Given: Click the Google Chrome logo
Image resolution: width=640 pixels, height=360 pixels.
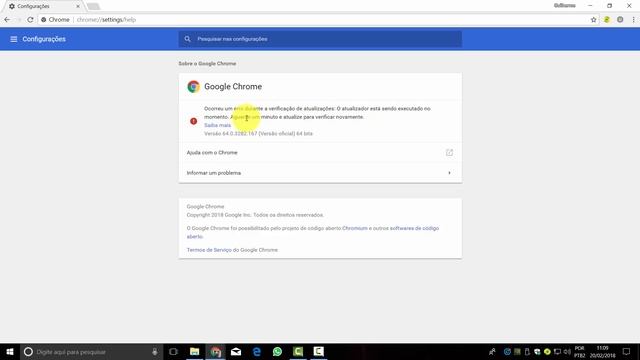Looking at the screenshot, I should (x=193, y=87).
